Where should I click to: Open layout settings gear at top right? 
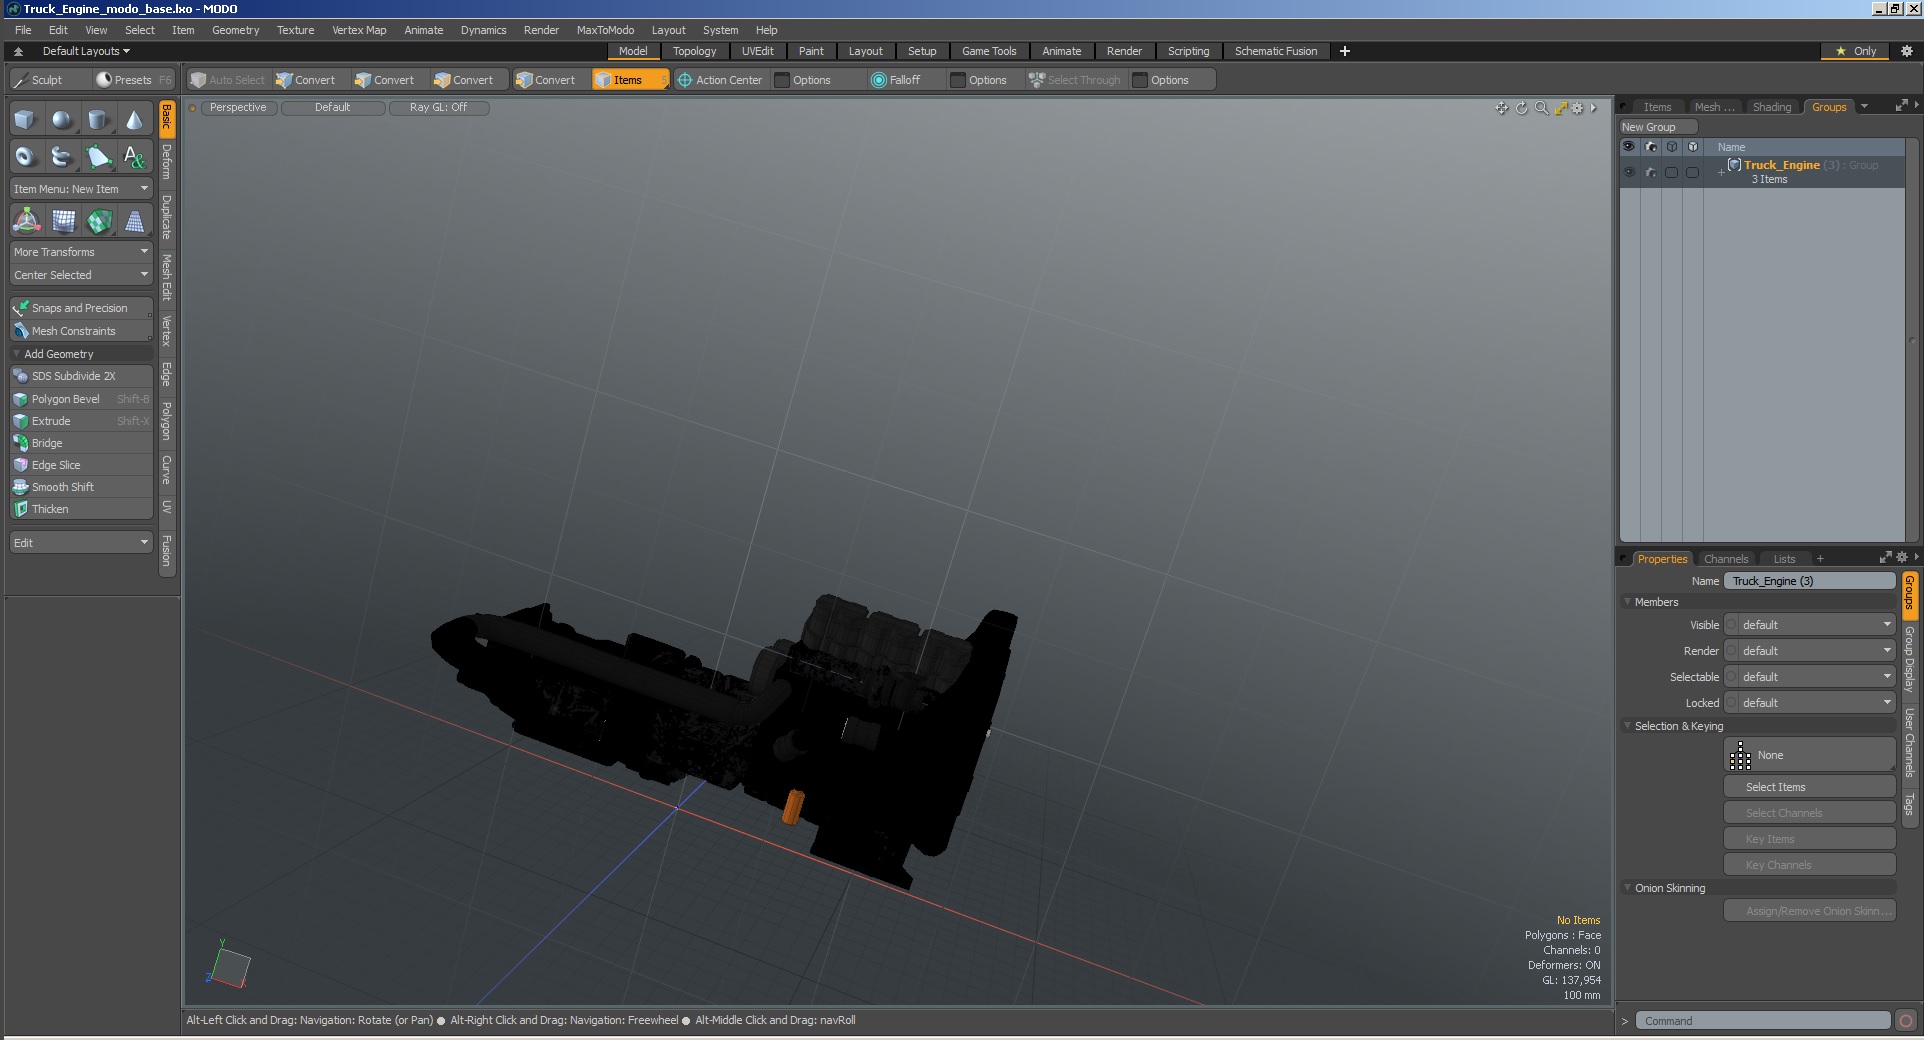tap(1906, 51)
